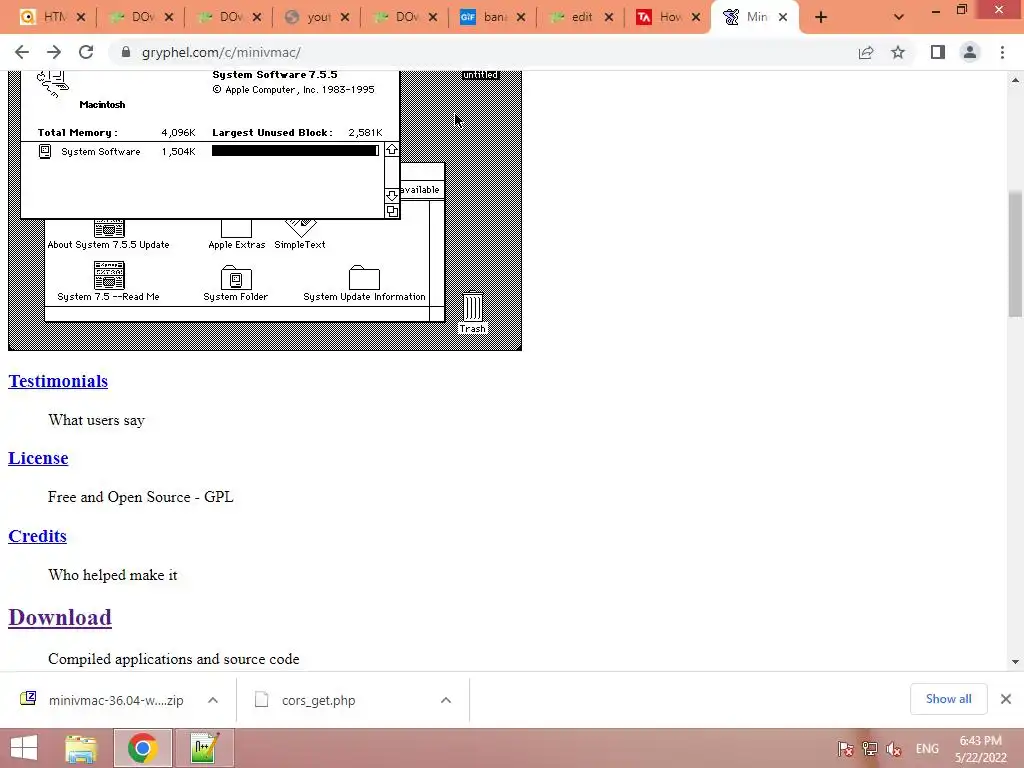Open the browser side panel
The width and height of the screenshot is (1024, 768).
[x=938, y=52]
